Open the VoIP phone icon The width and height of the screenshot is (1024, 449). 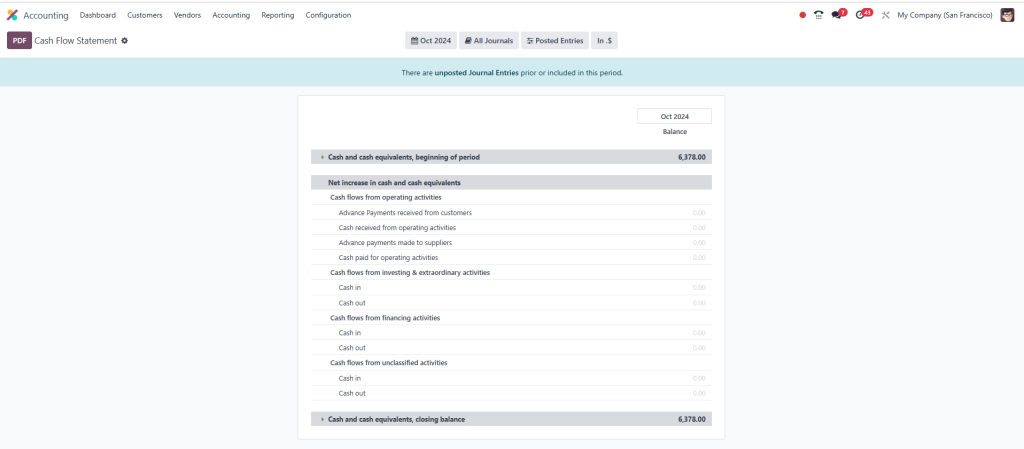(818, 15)
